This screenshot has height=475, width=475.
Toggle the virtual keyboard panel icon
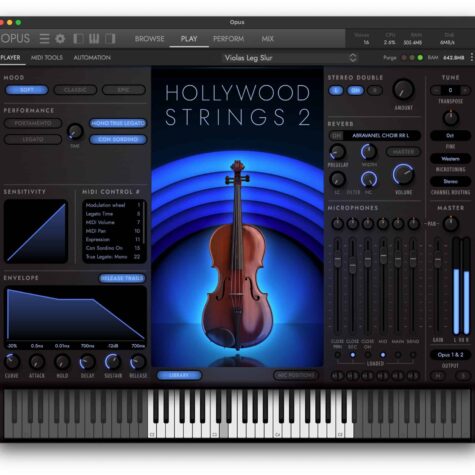tap(94, 39)
